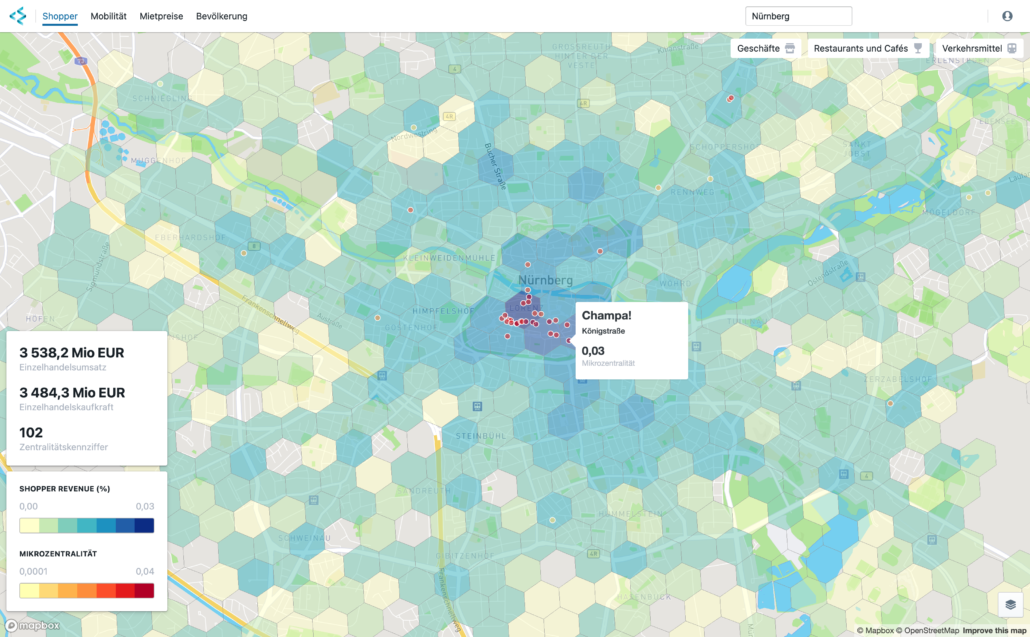
Task: Click the MIKROZENTRALITÄT legend title
Action: point(58,554)
